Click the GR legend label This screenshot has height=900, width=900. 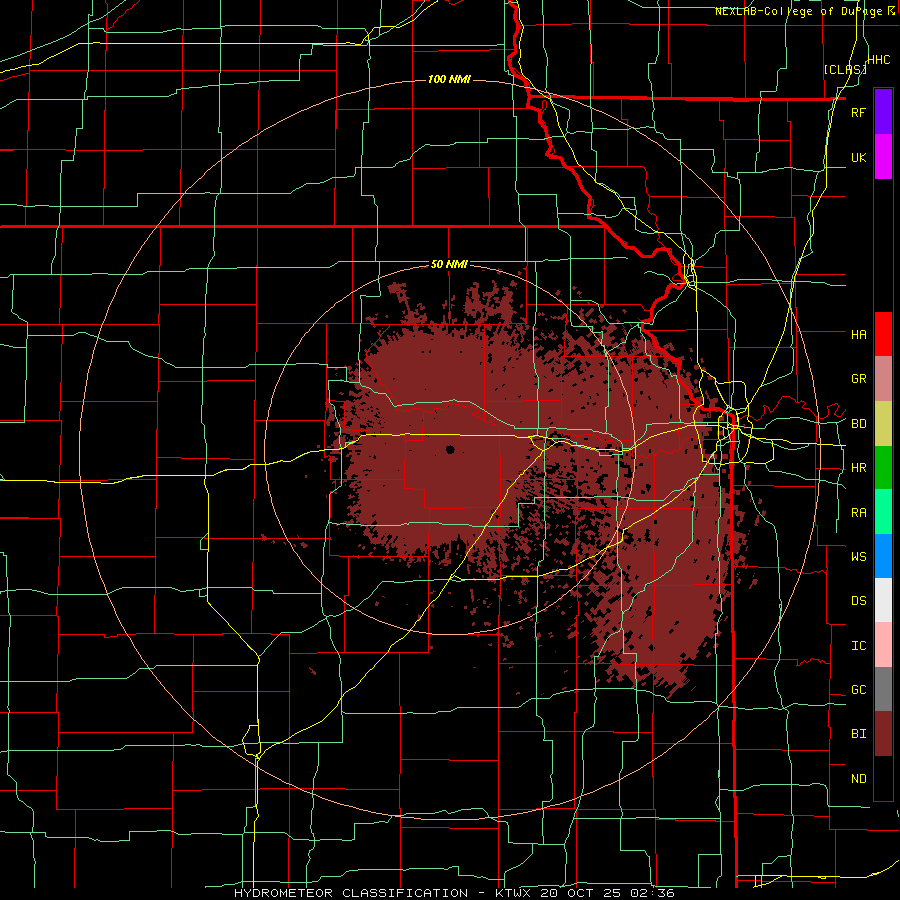[858, 379]
